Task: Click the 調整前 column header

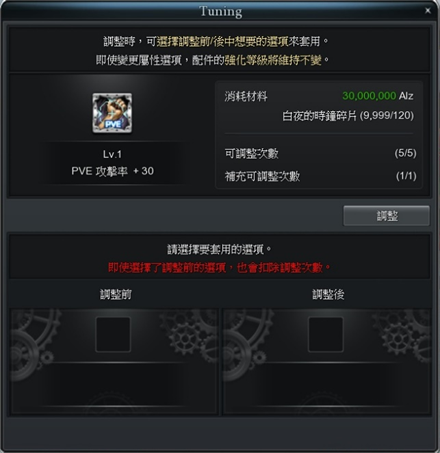Action: tap(116, 295)
